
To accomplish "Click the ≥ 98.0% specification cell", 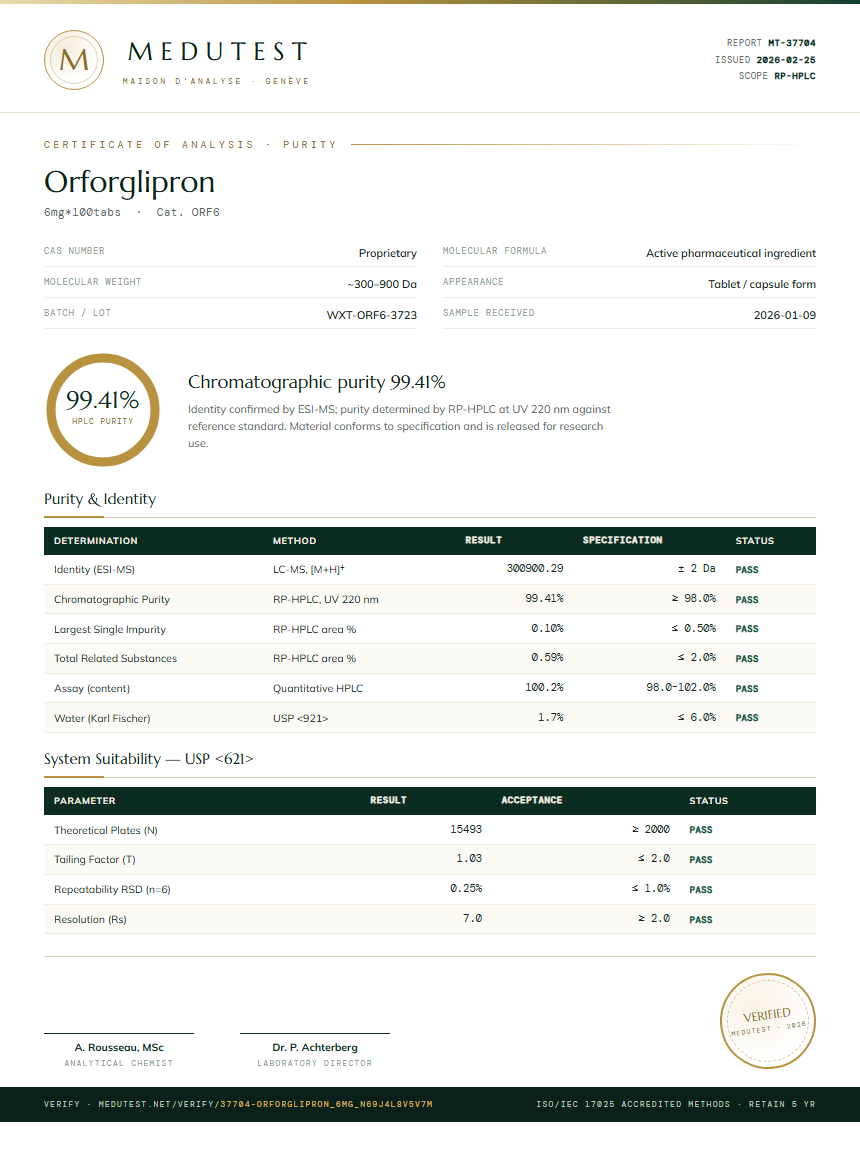I will pos(693,599).
